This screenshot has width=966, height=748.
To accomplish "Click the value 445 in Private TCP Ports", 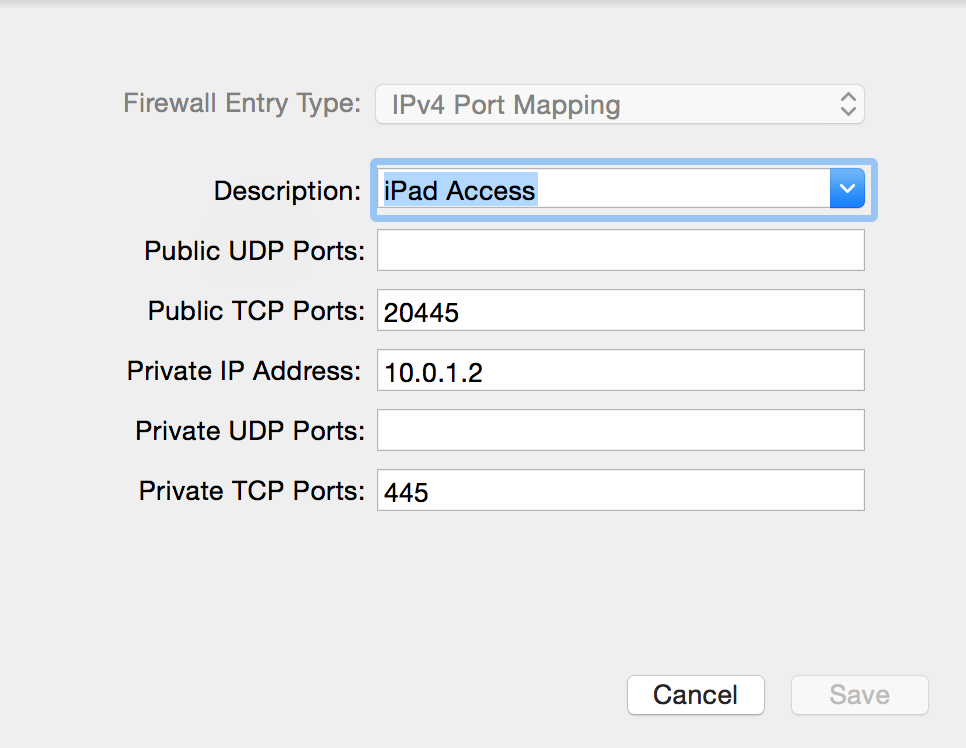I will (x=402, y=491).
